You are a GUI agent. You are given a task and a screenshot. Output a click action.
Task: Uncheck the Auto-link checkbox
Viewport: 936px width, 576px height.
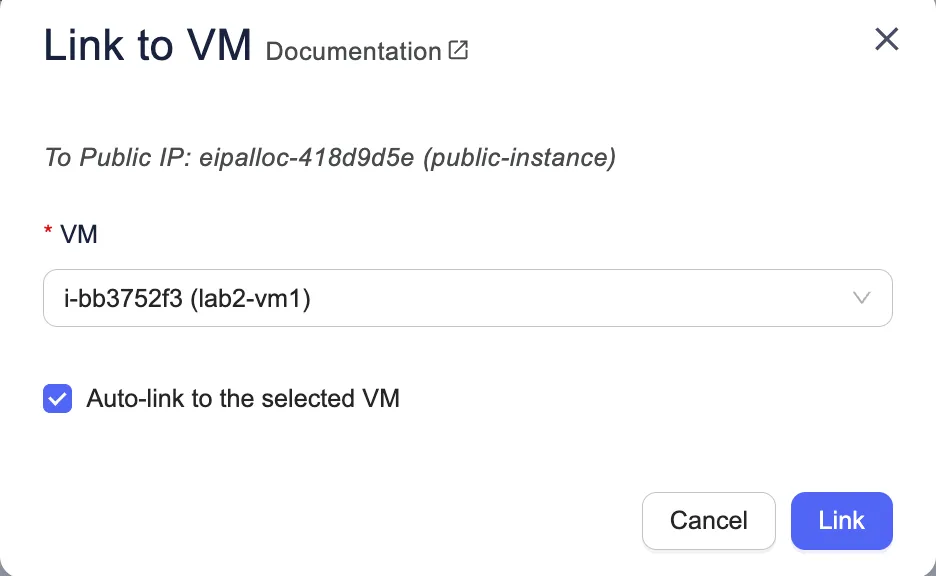[x=58, y=399]
